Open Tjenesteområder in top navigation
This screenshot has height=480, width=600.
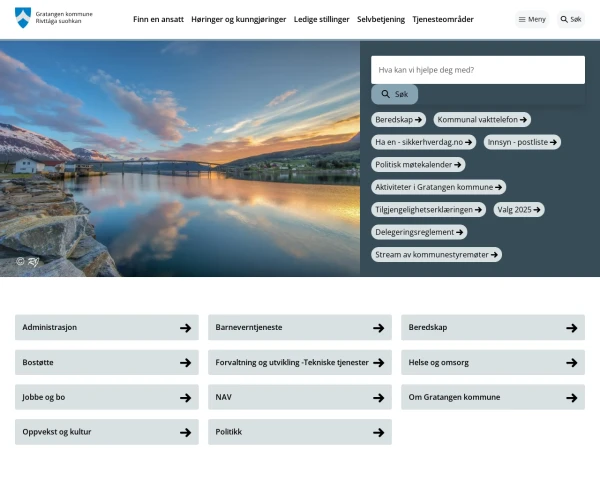click(443, 19)
